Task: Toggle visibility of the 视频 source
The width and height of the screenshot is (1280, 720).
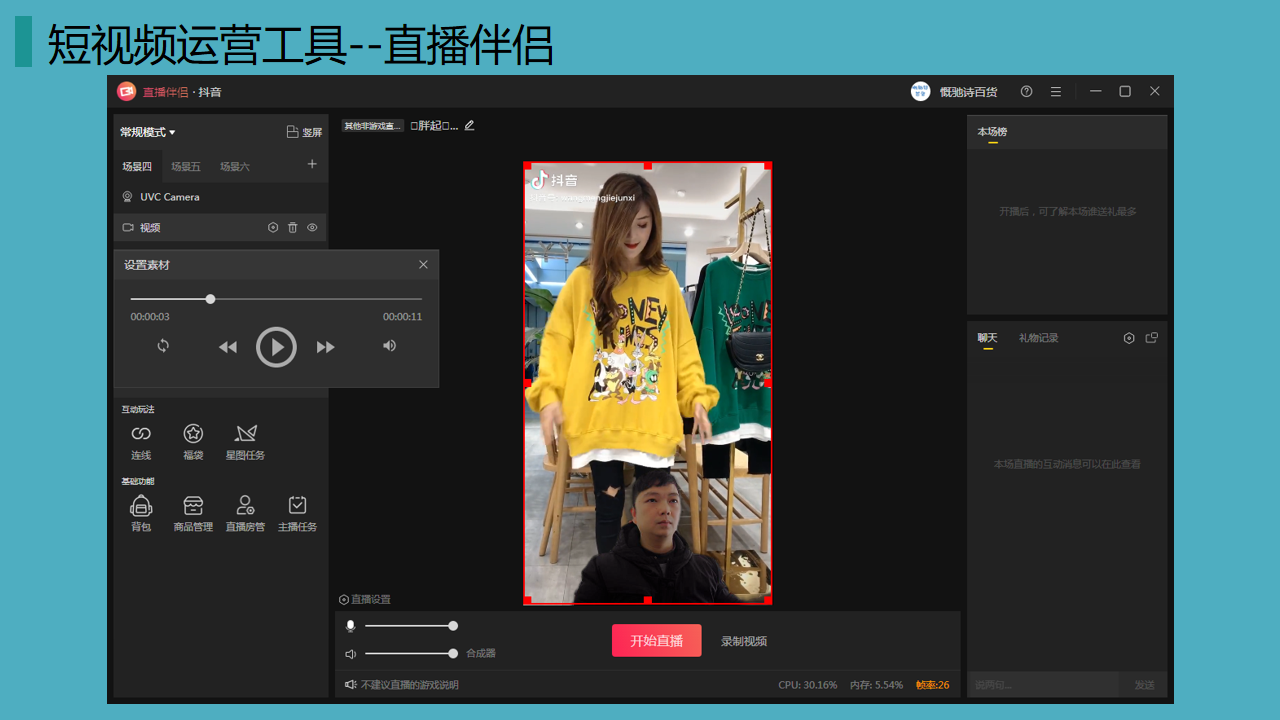Action: coord(312,228)
